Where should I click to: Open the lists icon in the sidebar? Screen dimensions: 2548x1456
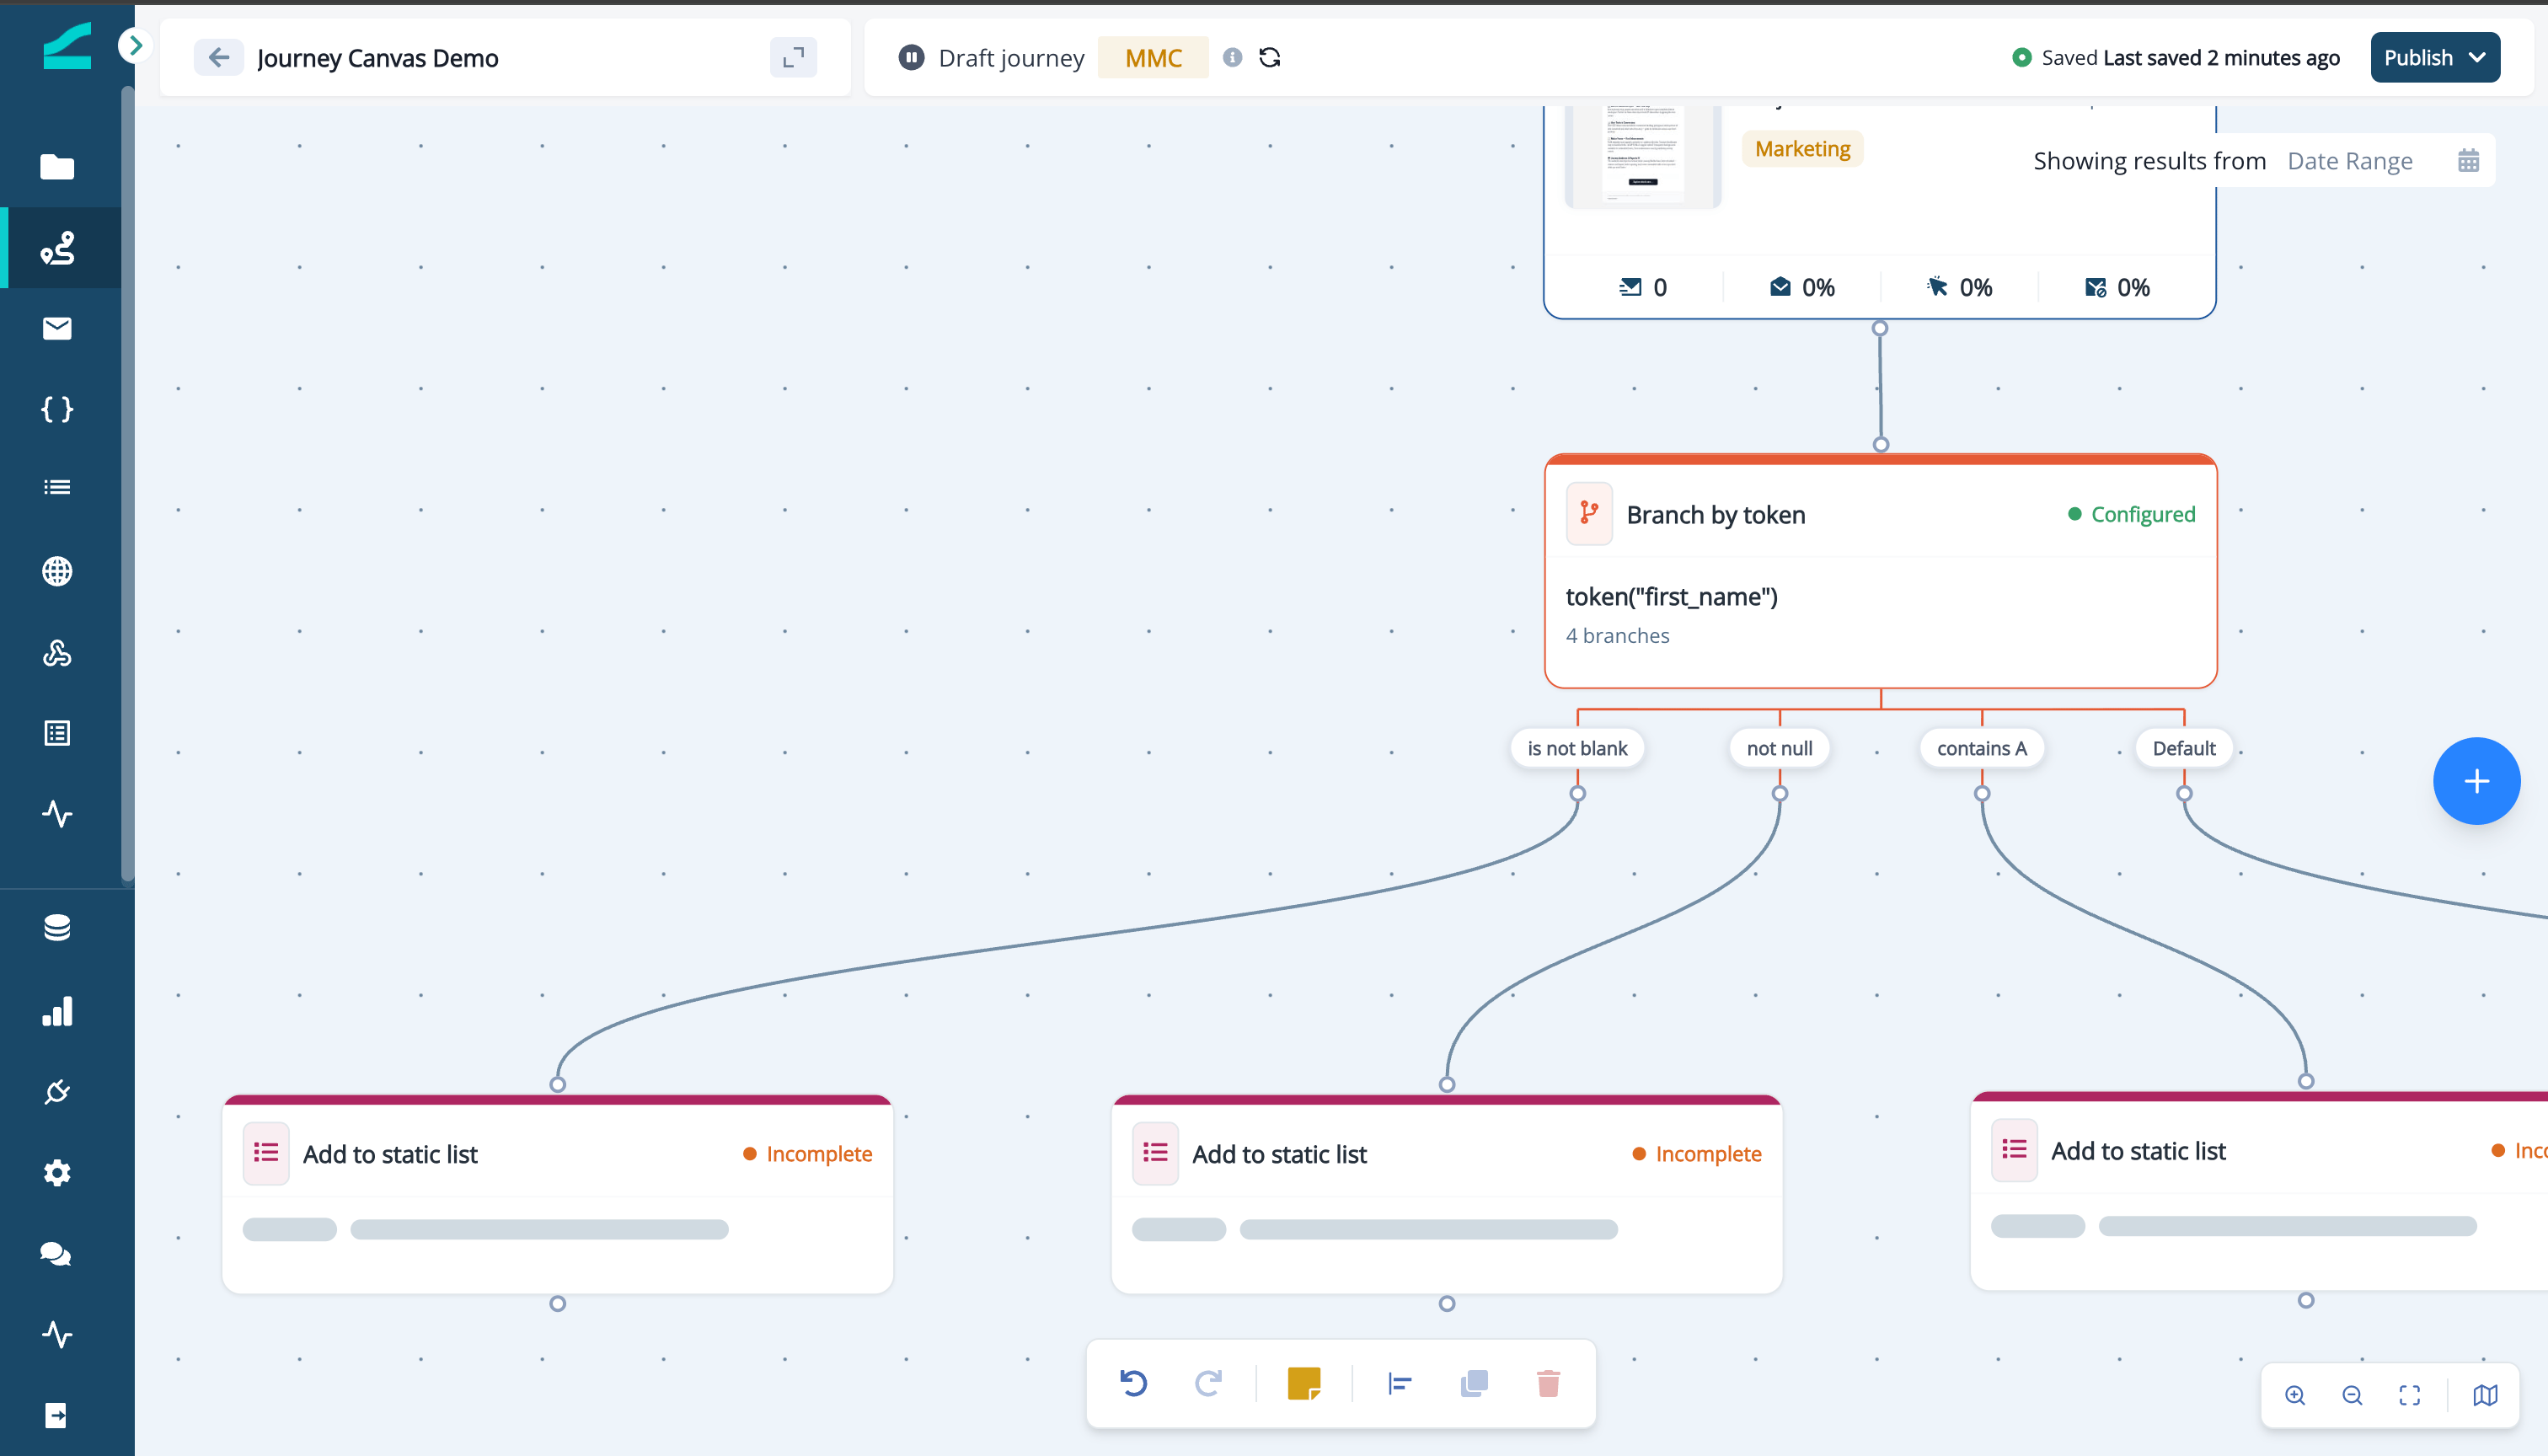(57, 487)
